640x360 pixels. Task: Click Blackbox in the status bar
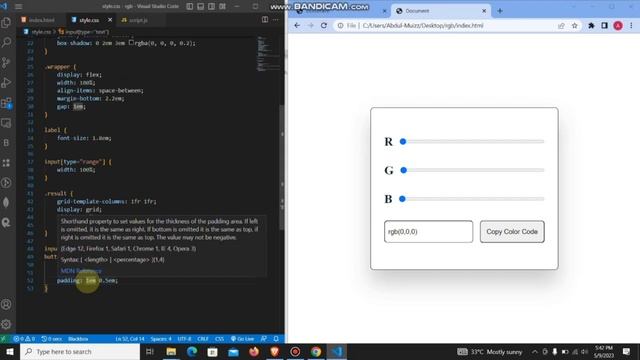[78, 339]
